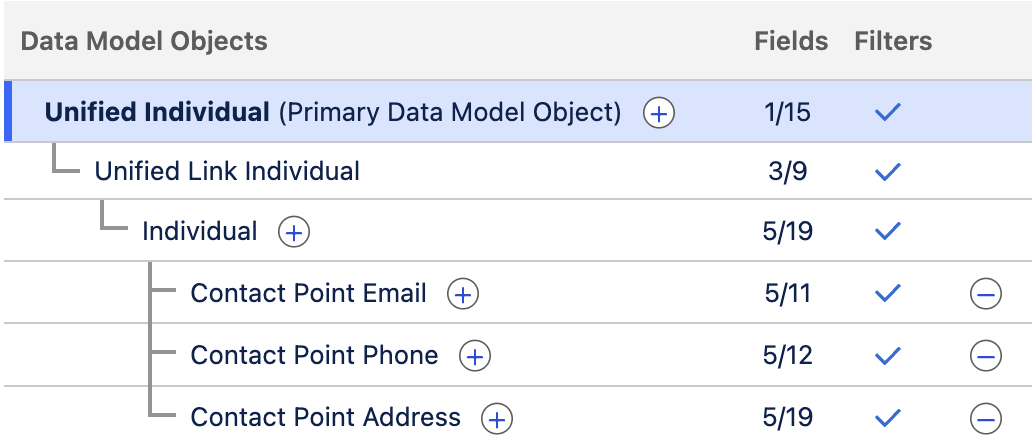Screen dimensions: 1032x446
Task: Toggle filter checkmark for Unified Individual
Action: coord(887,112)
